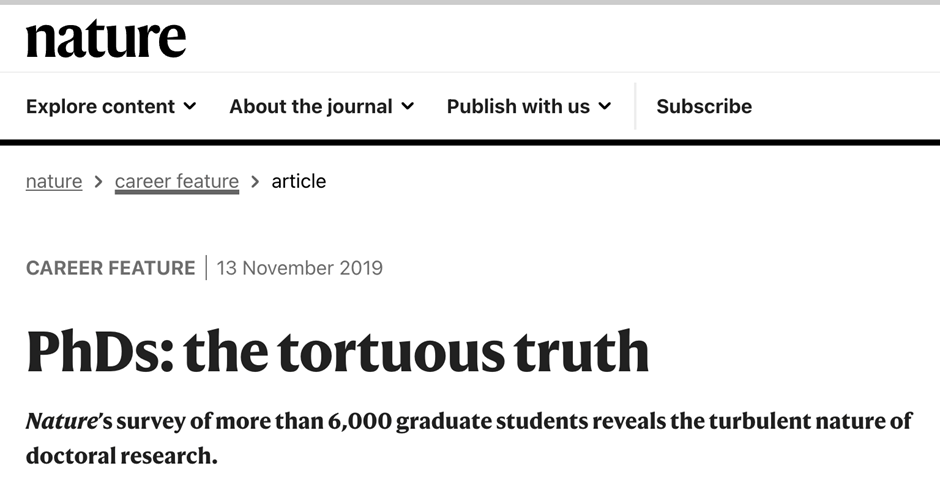
Task: Expand the chevron beside Explore content
Action: click(189, 106)
